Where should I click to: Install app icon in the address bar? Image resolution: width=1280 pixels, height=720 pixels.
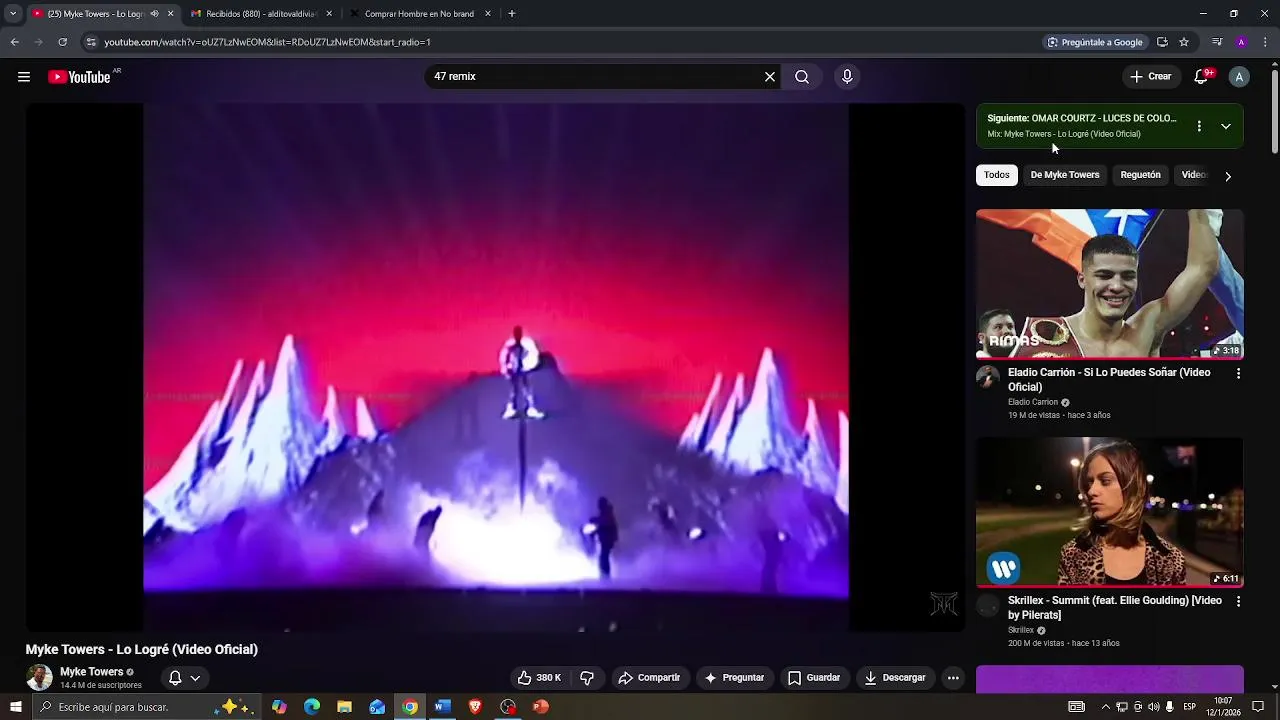click(x=1162, y=42)
